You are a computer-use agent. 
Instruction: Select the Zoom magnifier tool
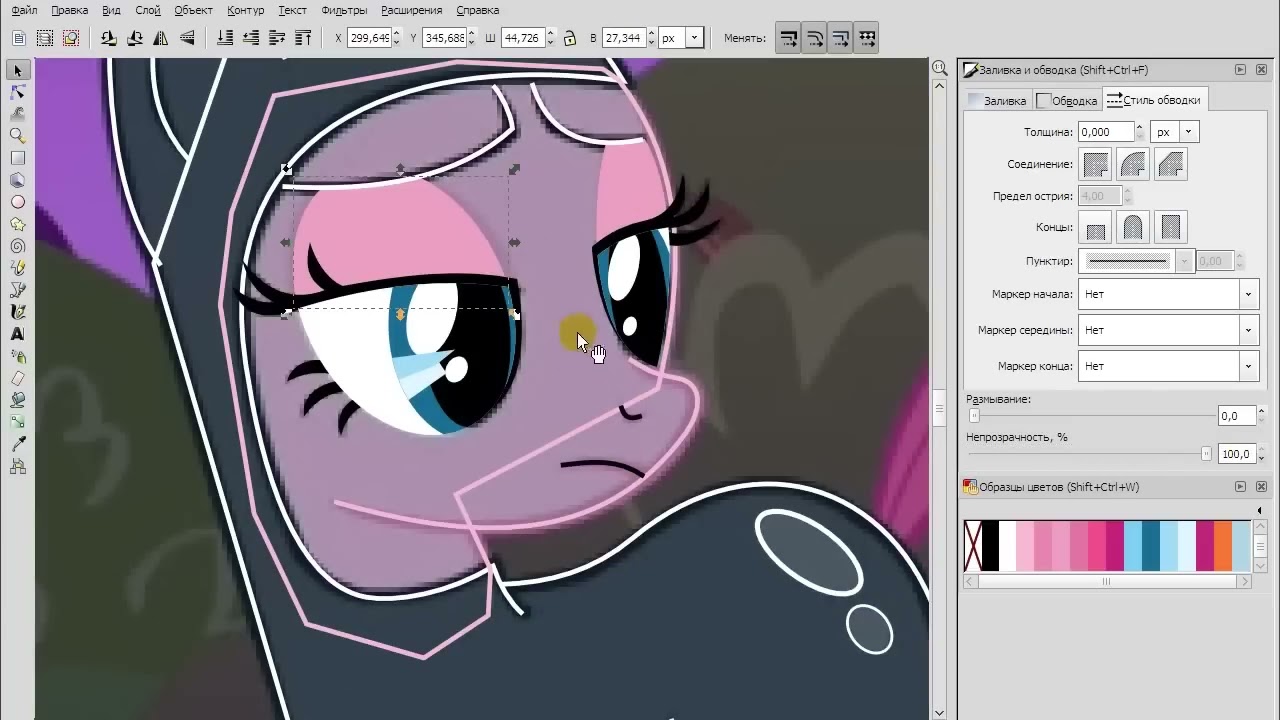(17, 136)
